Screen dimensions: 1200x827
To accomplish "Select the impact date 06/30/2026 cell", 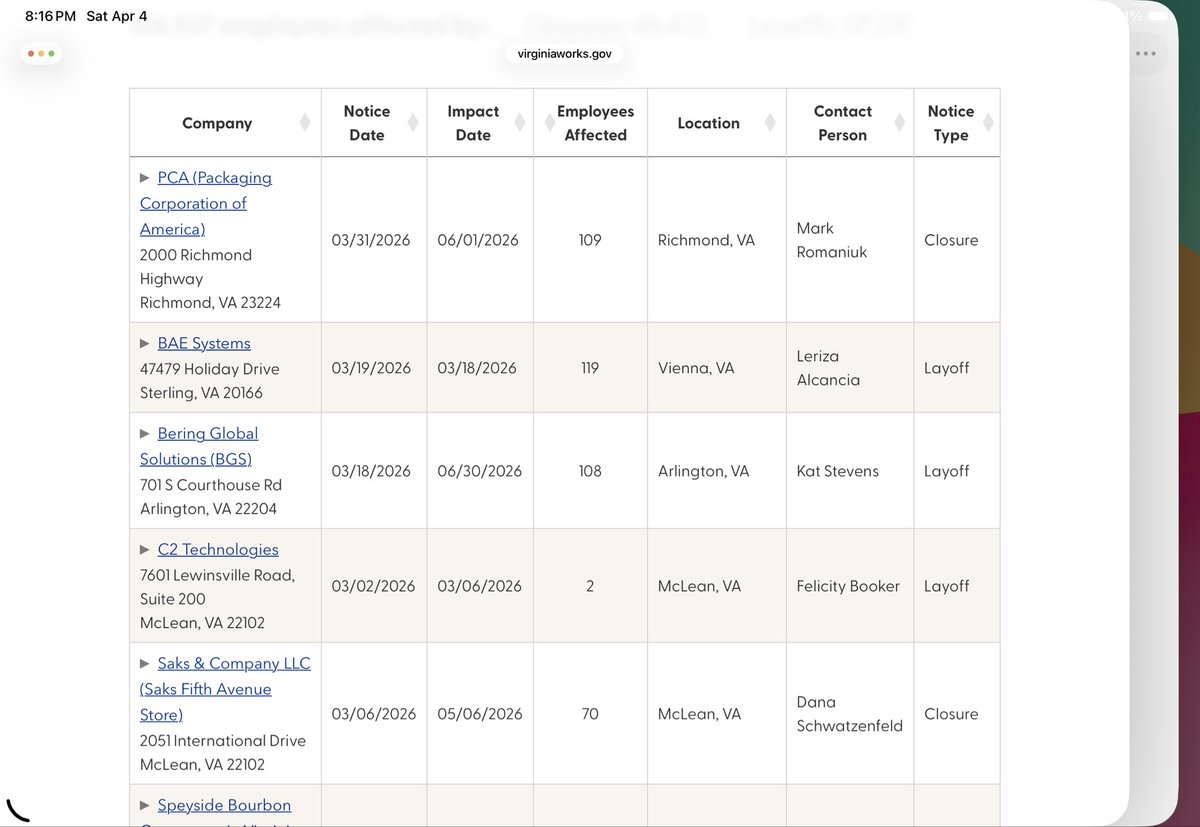I will tap(480, 471).
